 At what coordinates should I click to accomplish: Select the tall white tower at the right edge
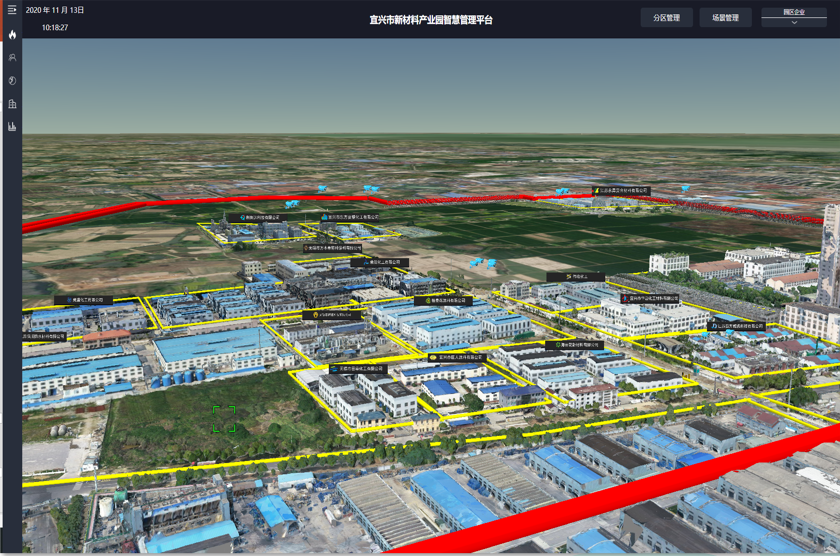(x=830, y=250)
